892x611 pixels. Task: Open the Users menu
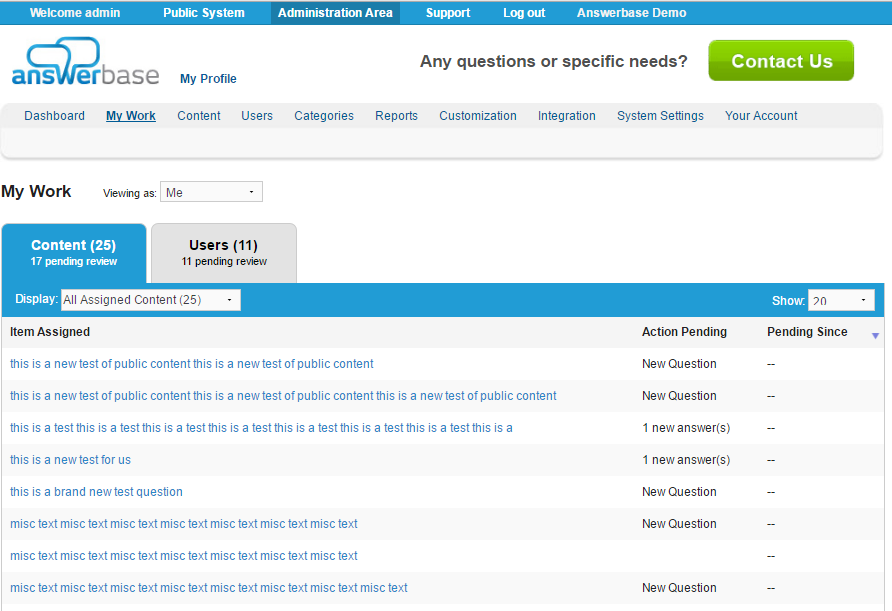tap(257, 115)
